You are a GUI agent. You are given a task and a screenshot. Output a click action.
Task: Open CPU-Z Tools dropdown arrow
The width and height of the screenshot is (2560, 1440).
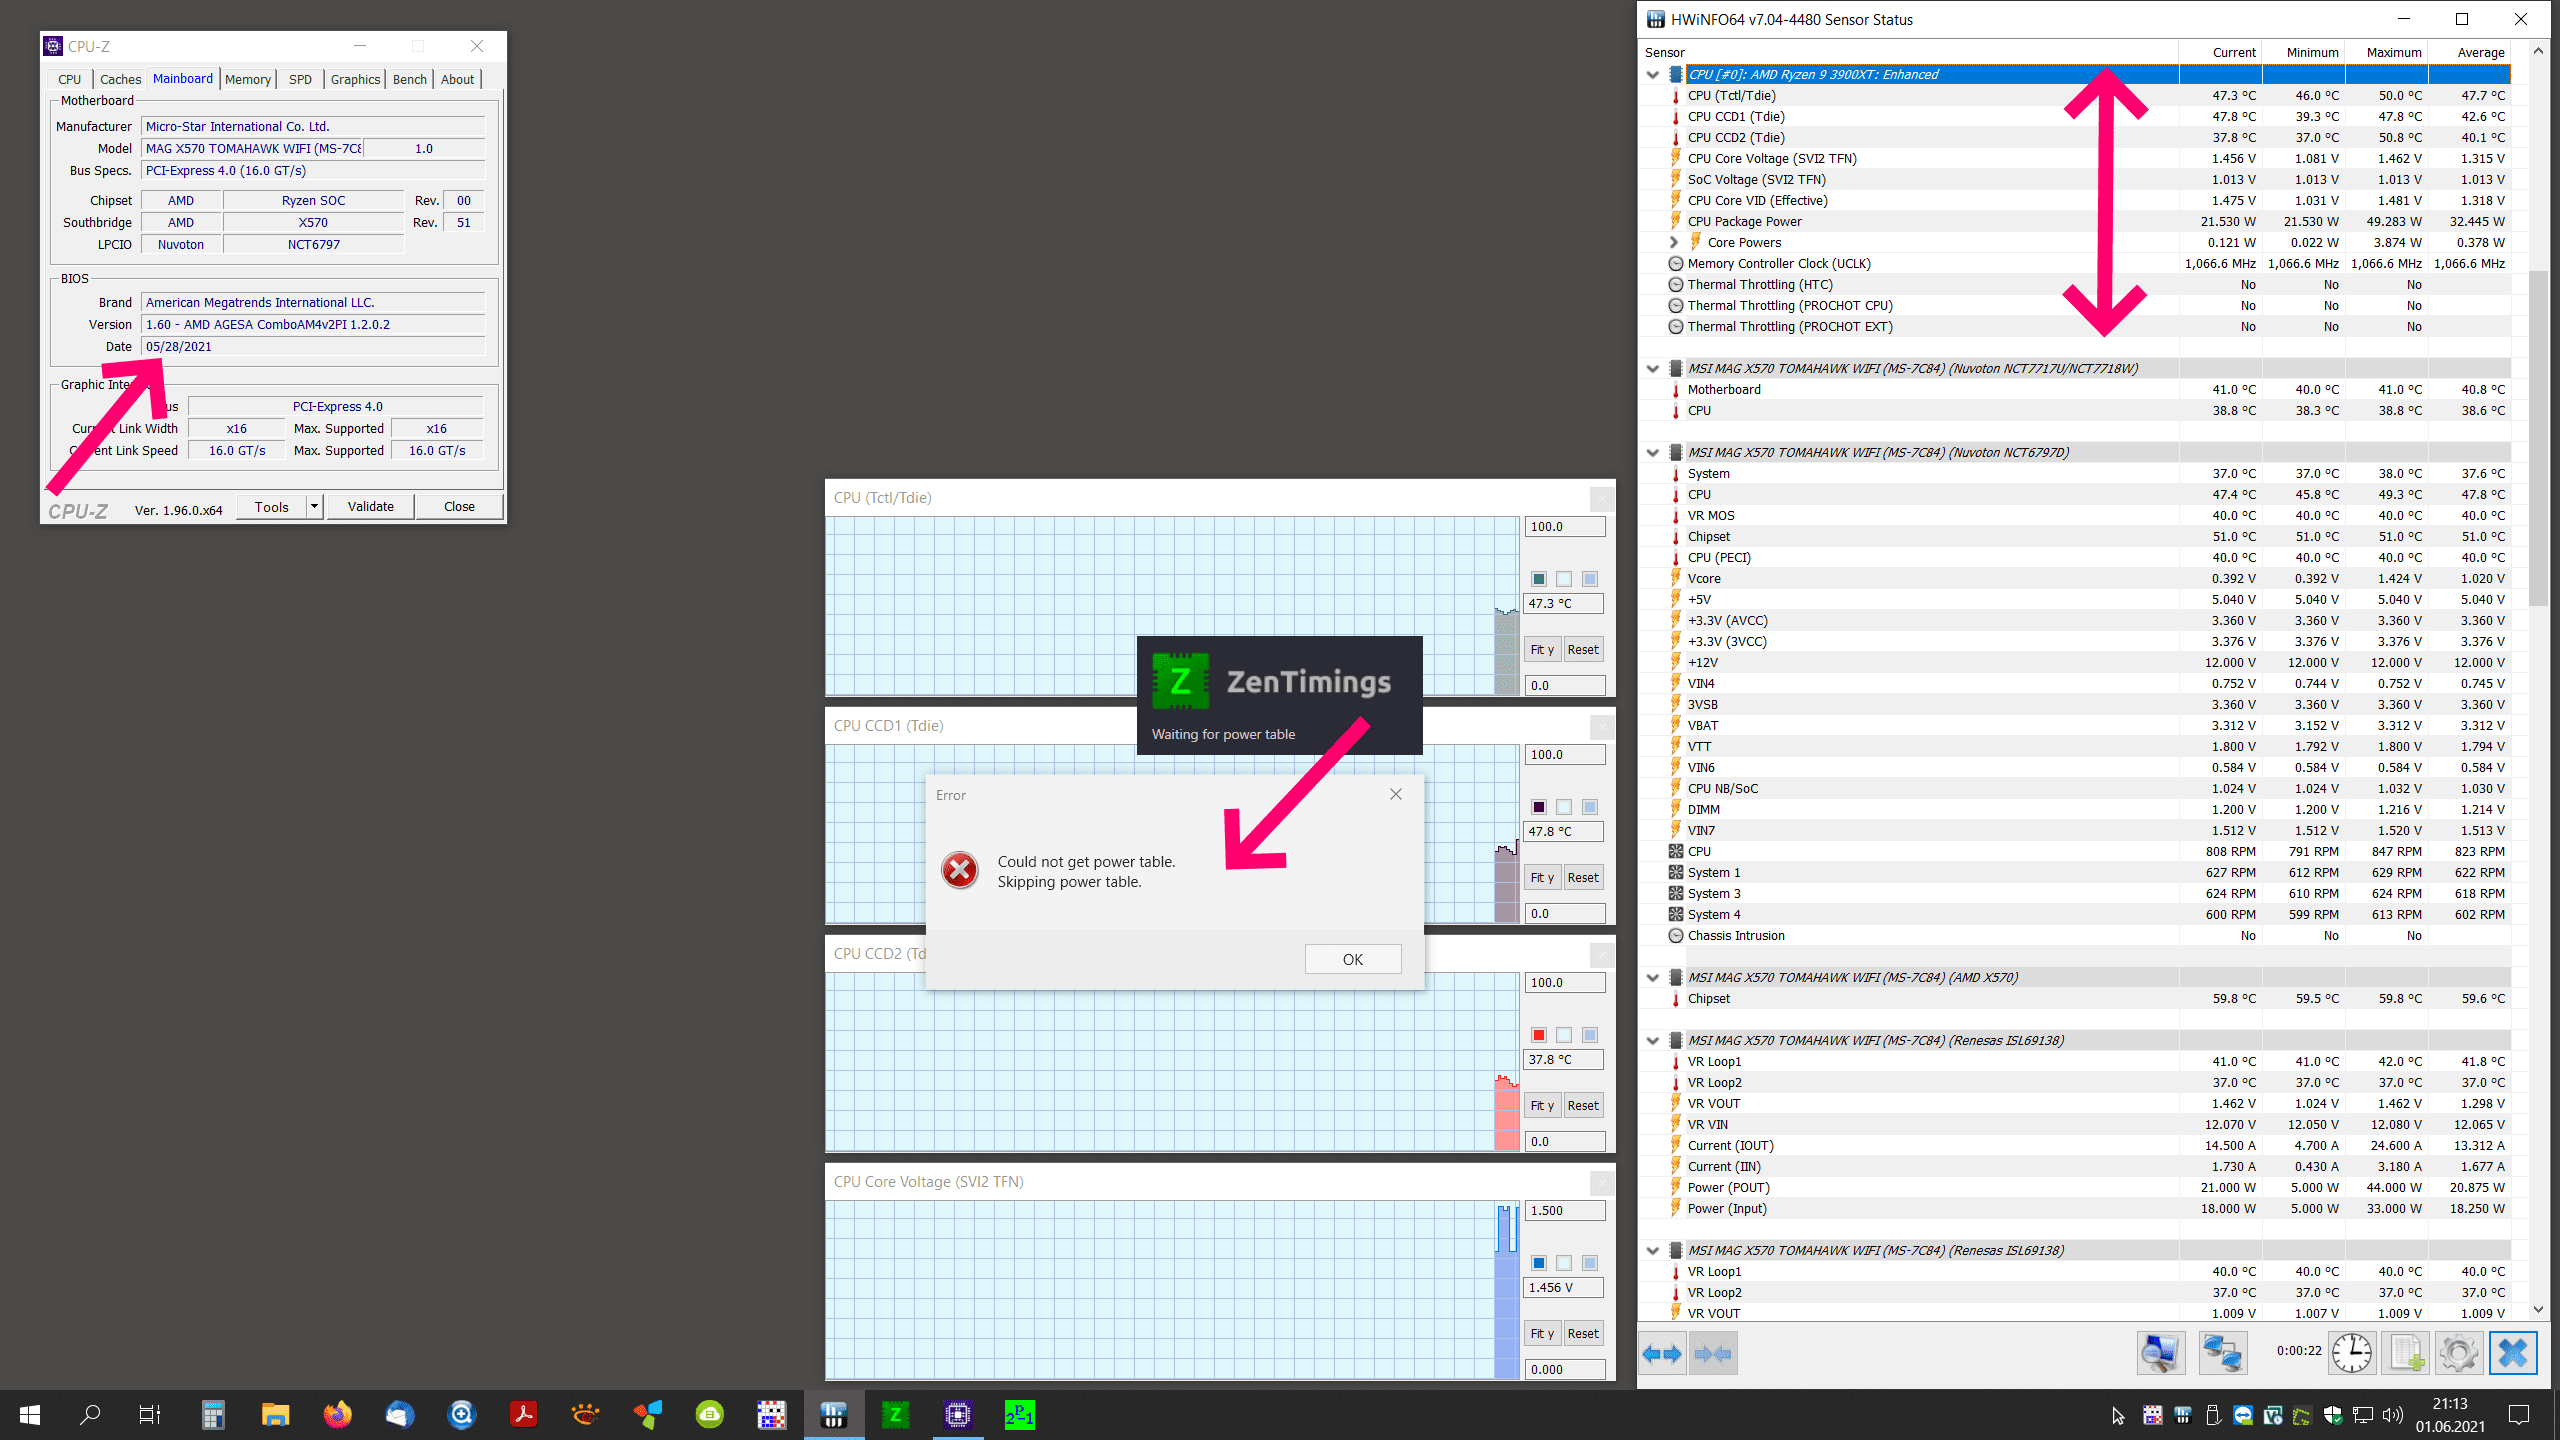coord(314,506)
